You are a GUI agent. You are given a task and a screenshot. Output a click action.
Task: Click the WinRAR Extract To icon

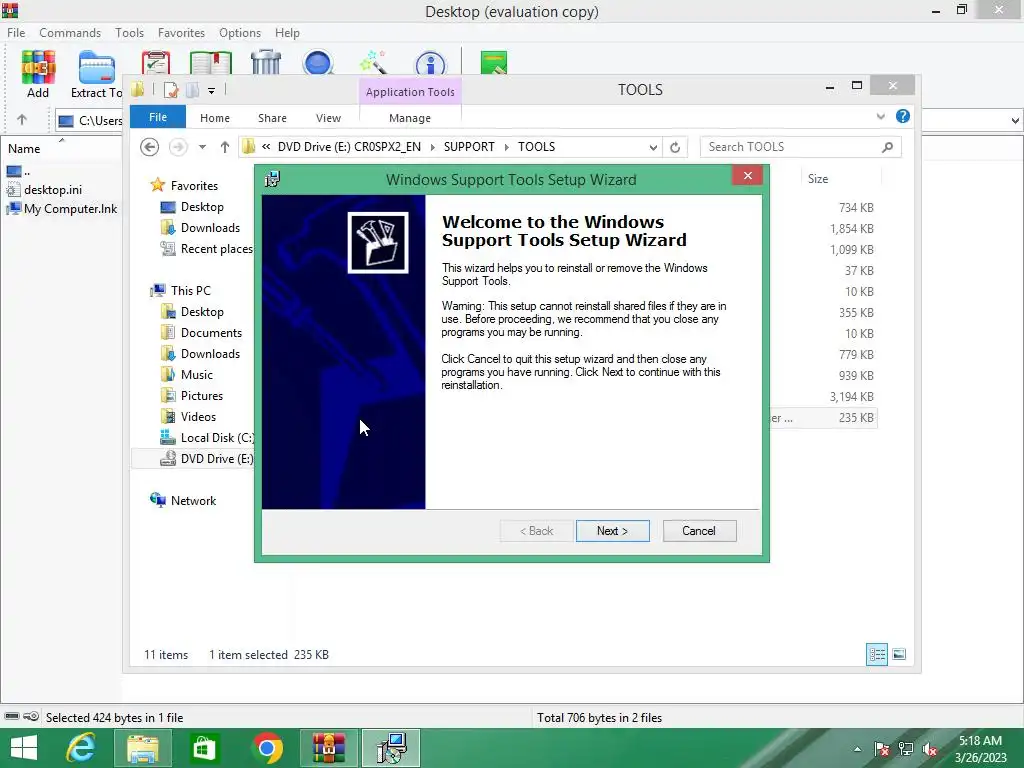tap(97, 68)
